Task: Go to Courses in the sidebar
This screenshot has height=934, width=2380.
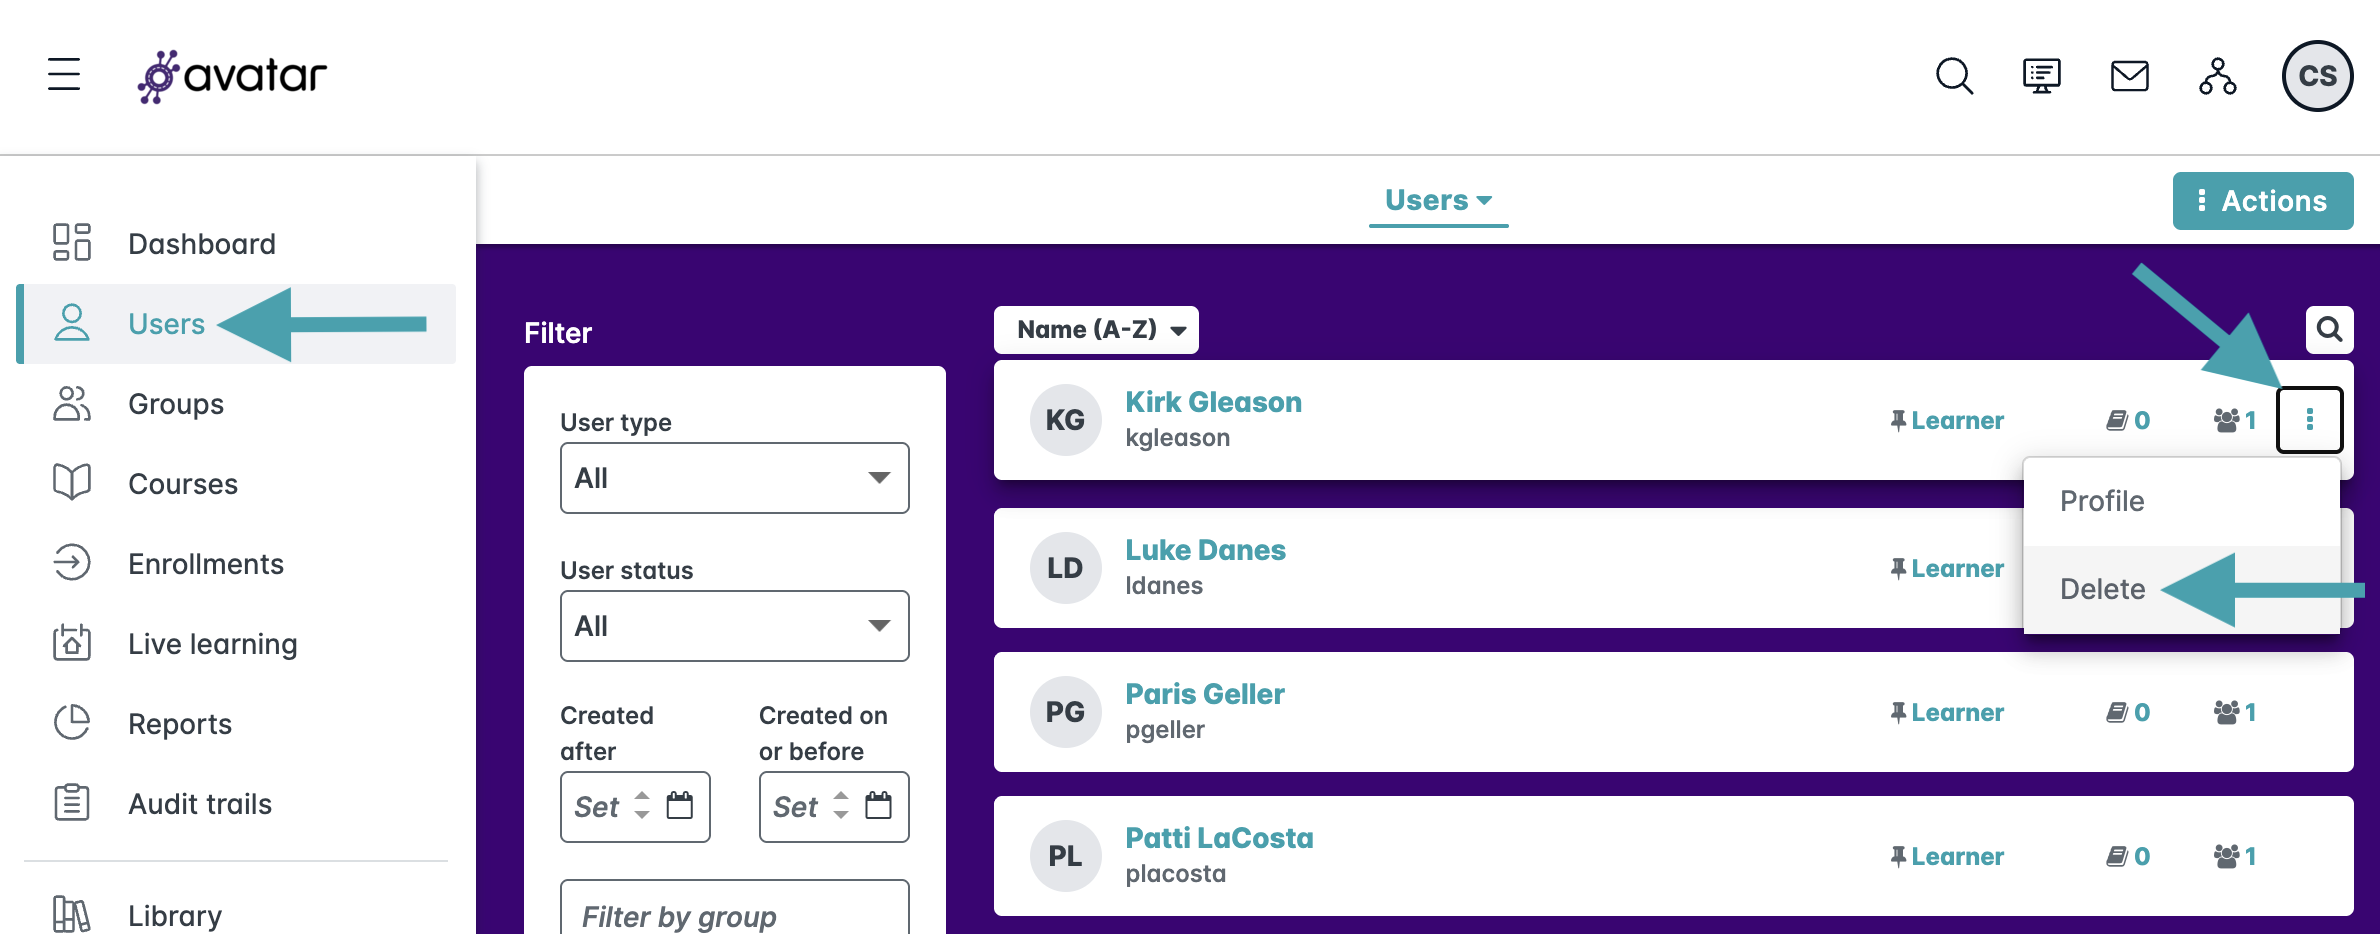Action: point(183,484)
